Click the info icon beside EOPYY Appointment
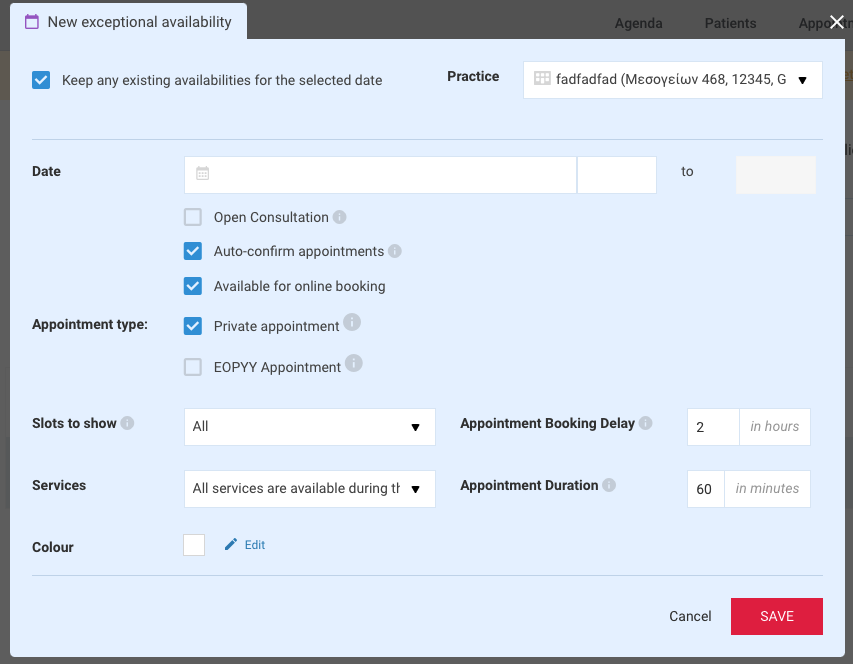This screenshot has width=853, height=664. coord(354,363)
